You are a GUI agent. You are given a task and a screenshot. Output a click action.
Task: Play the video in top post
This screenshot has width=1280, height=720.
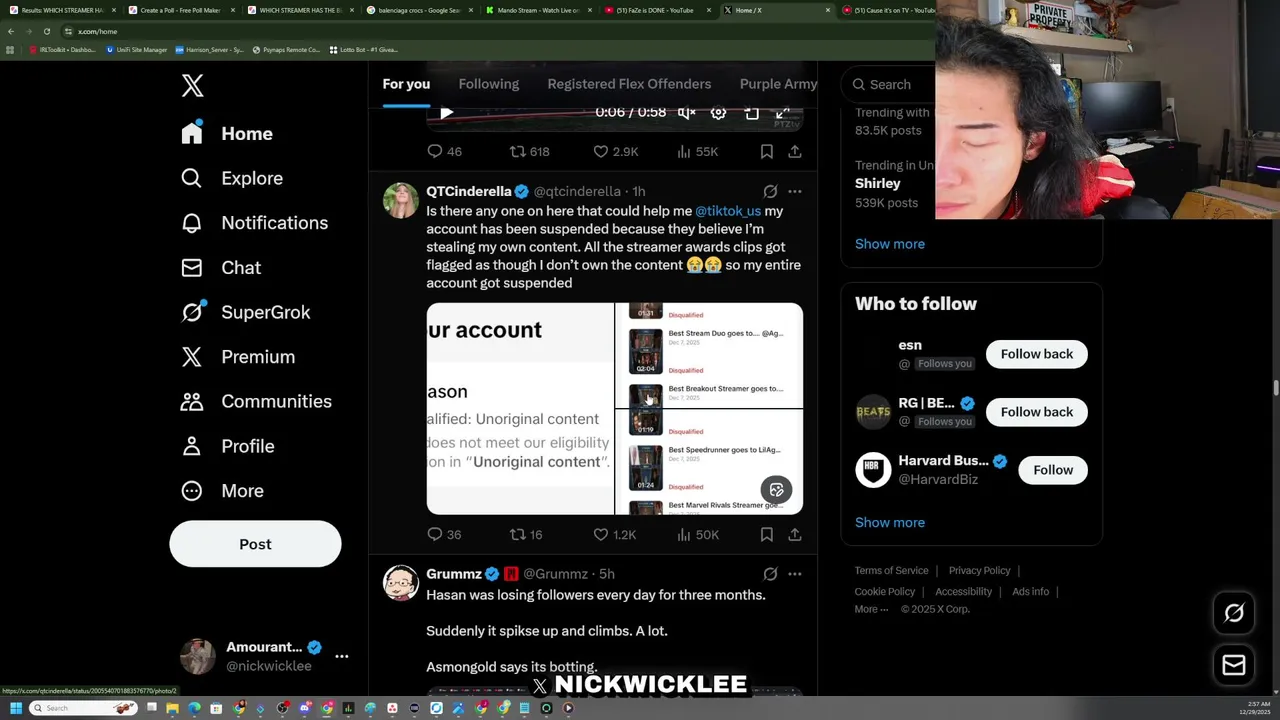tap(446, 113)
